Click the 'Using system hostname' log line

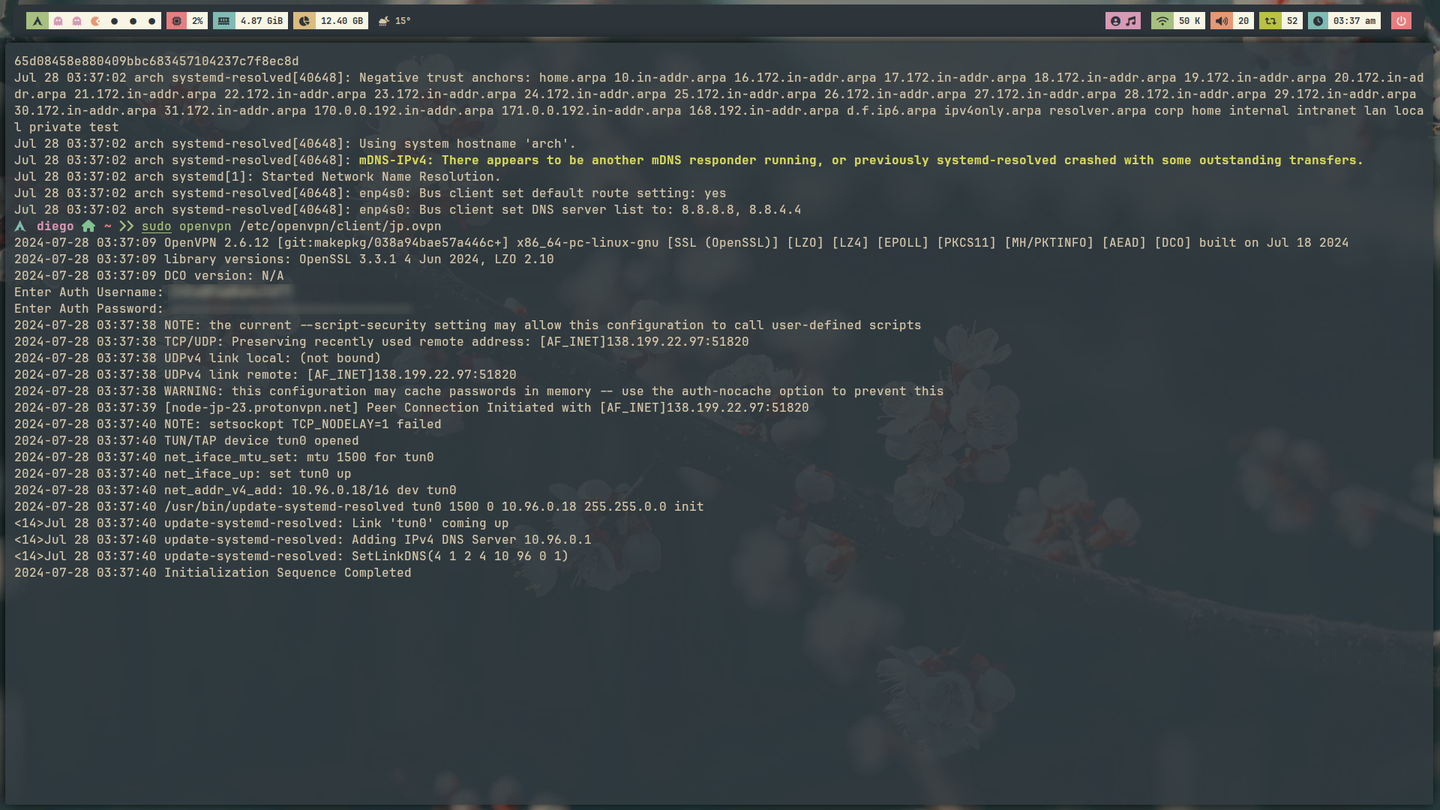pos(295,144)
